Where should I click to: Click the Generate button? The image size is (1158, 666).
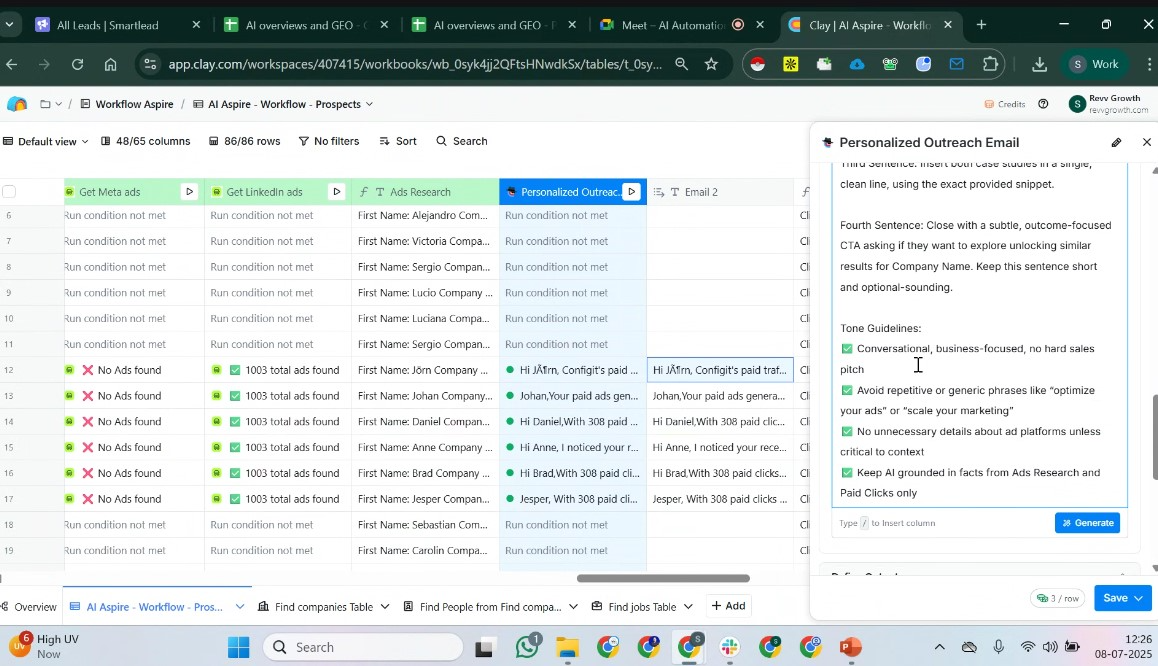pos(1087,523)
